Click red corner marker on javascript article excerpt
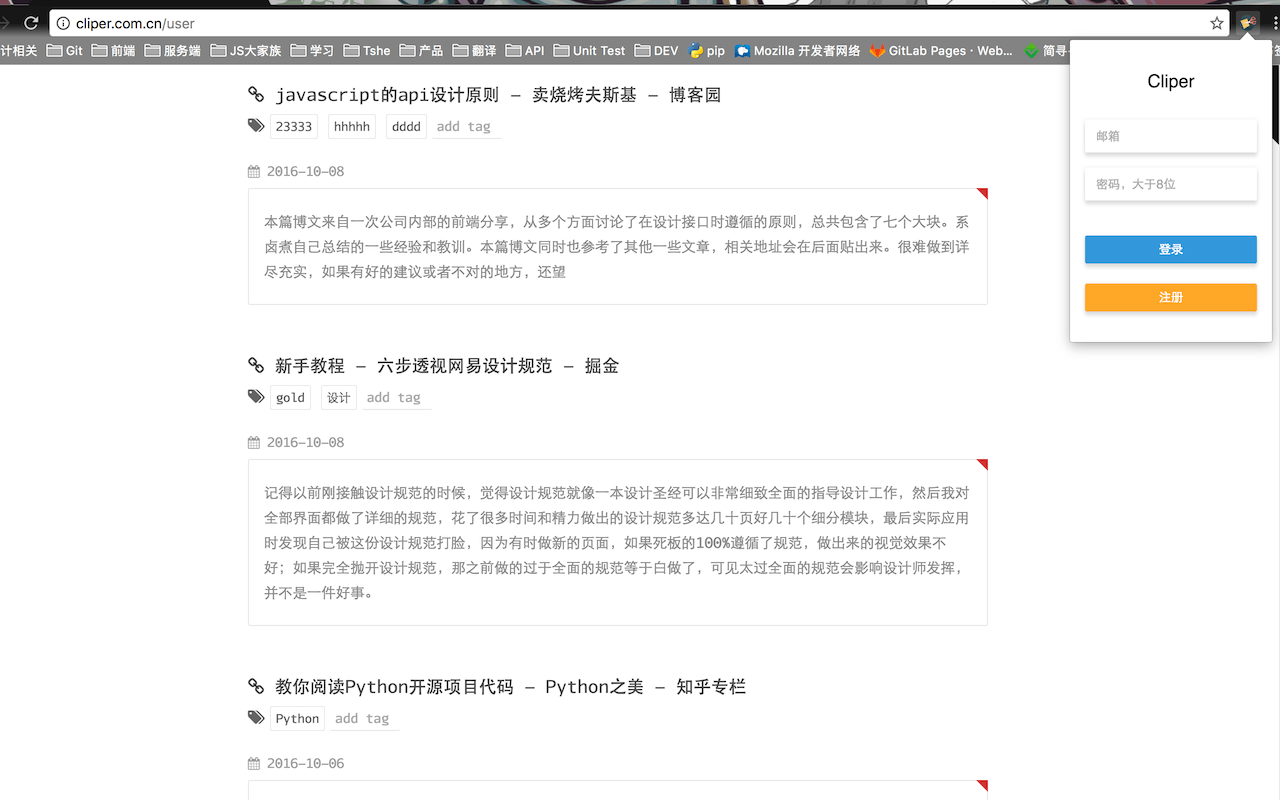Viewport: 1280px width, 800px height. 982,193
